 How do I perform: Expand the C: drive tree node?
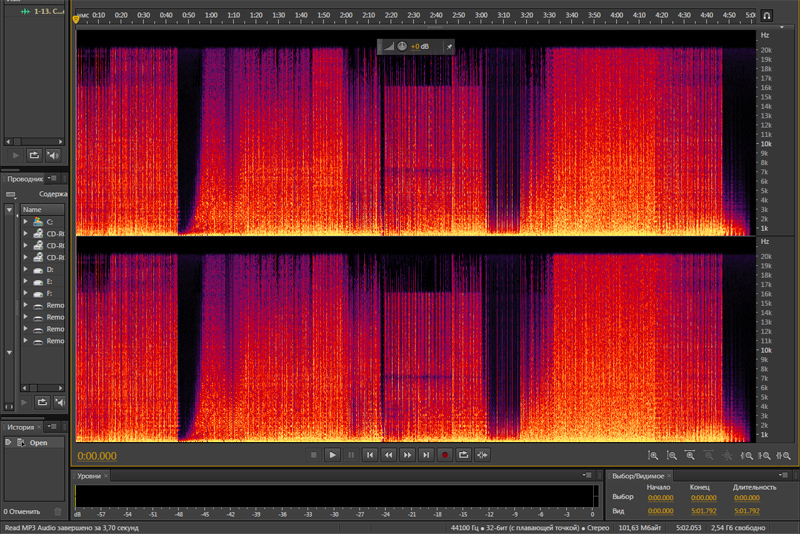coord(26,221)
